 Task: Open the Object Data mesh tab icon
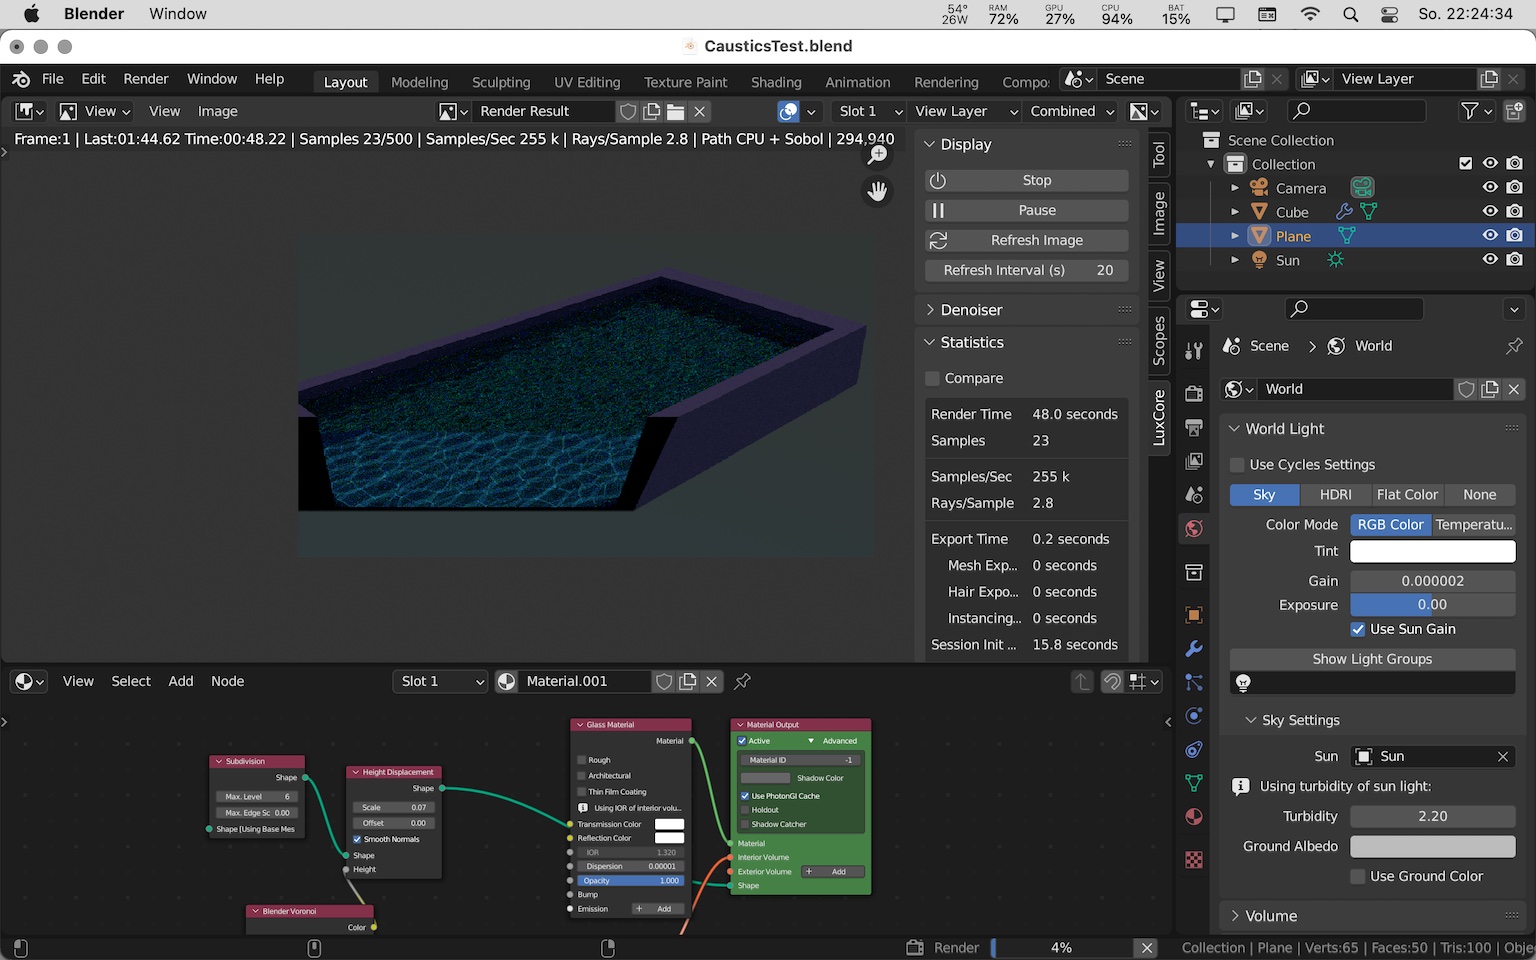(1194, 783)
